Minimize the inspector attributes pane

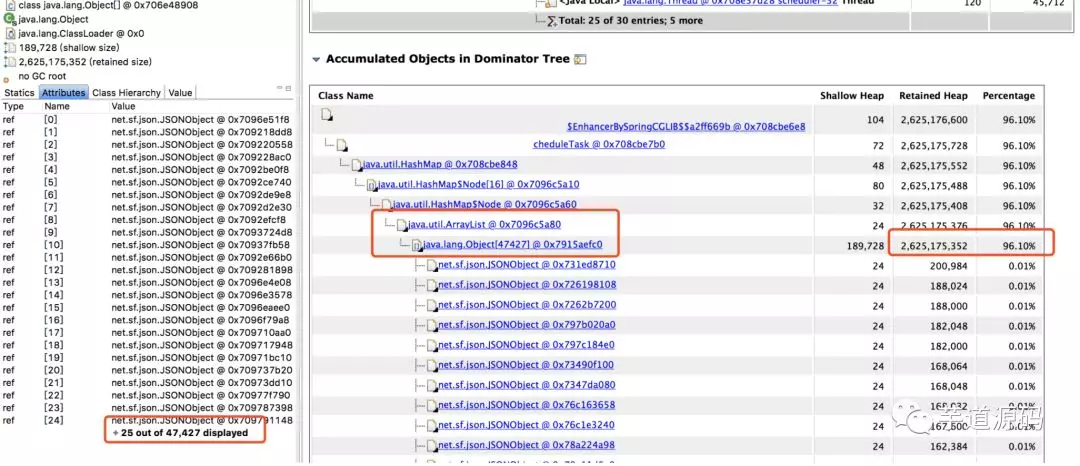(x=280, y=87)
